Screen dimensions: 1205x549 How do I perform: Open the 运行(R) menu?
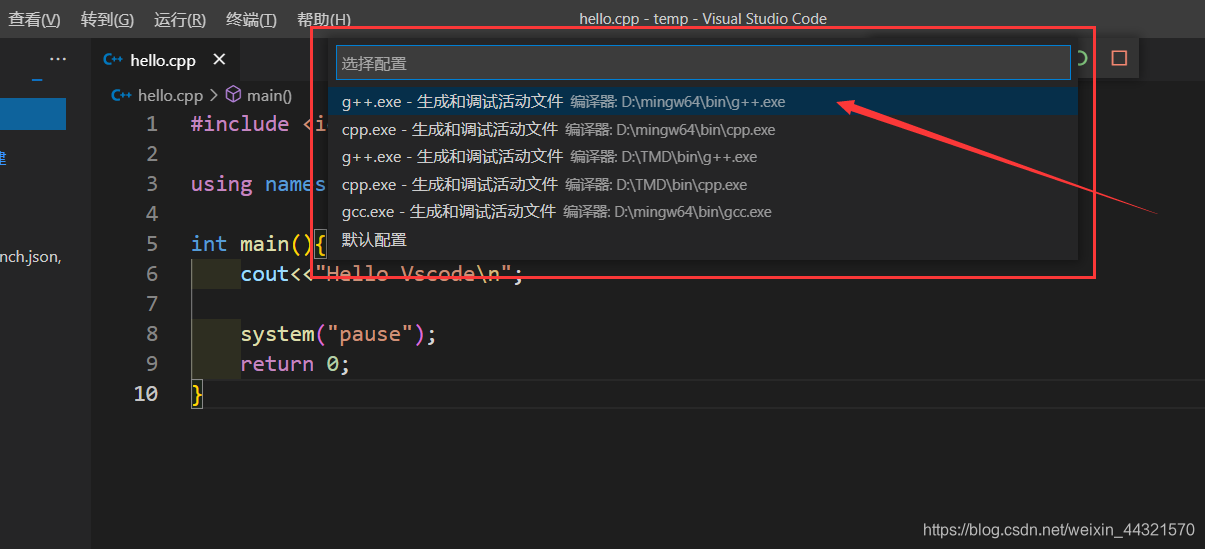click(x=180, y=19)
